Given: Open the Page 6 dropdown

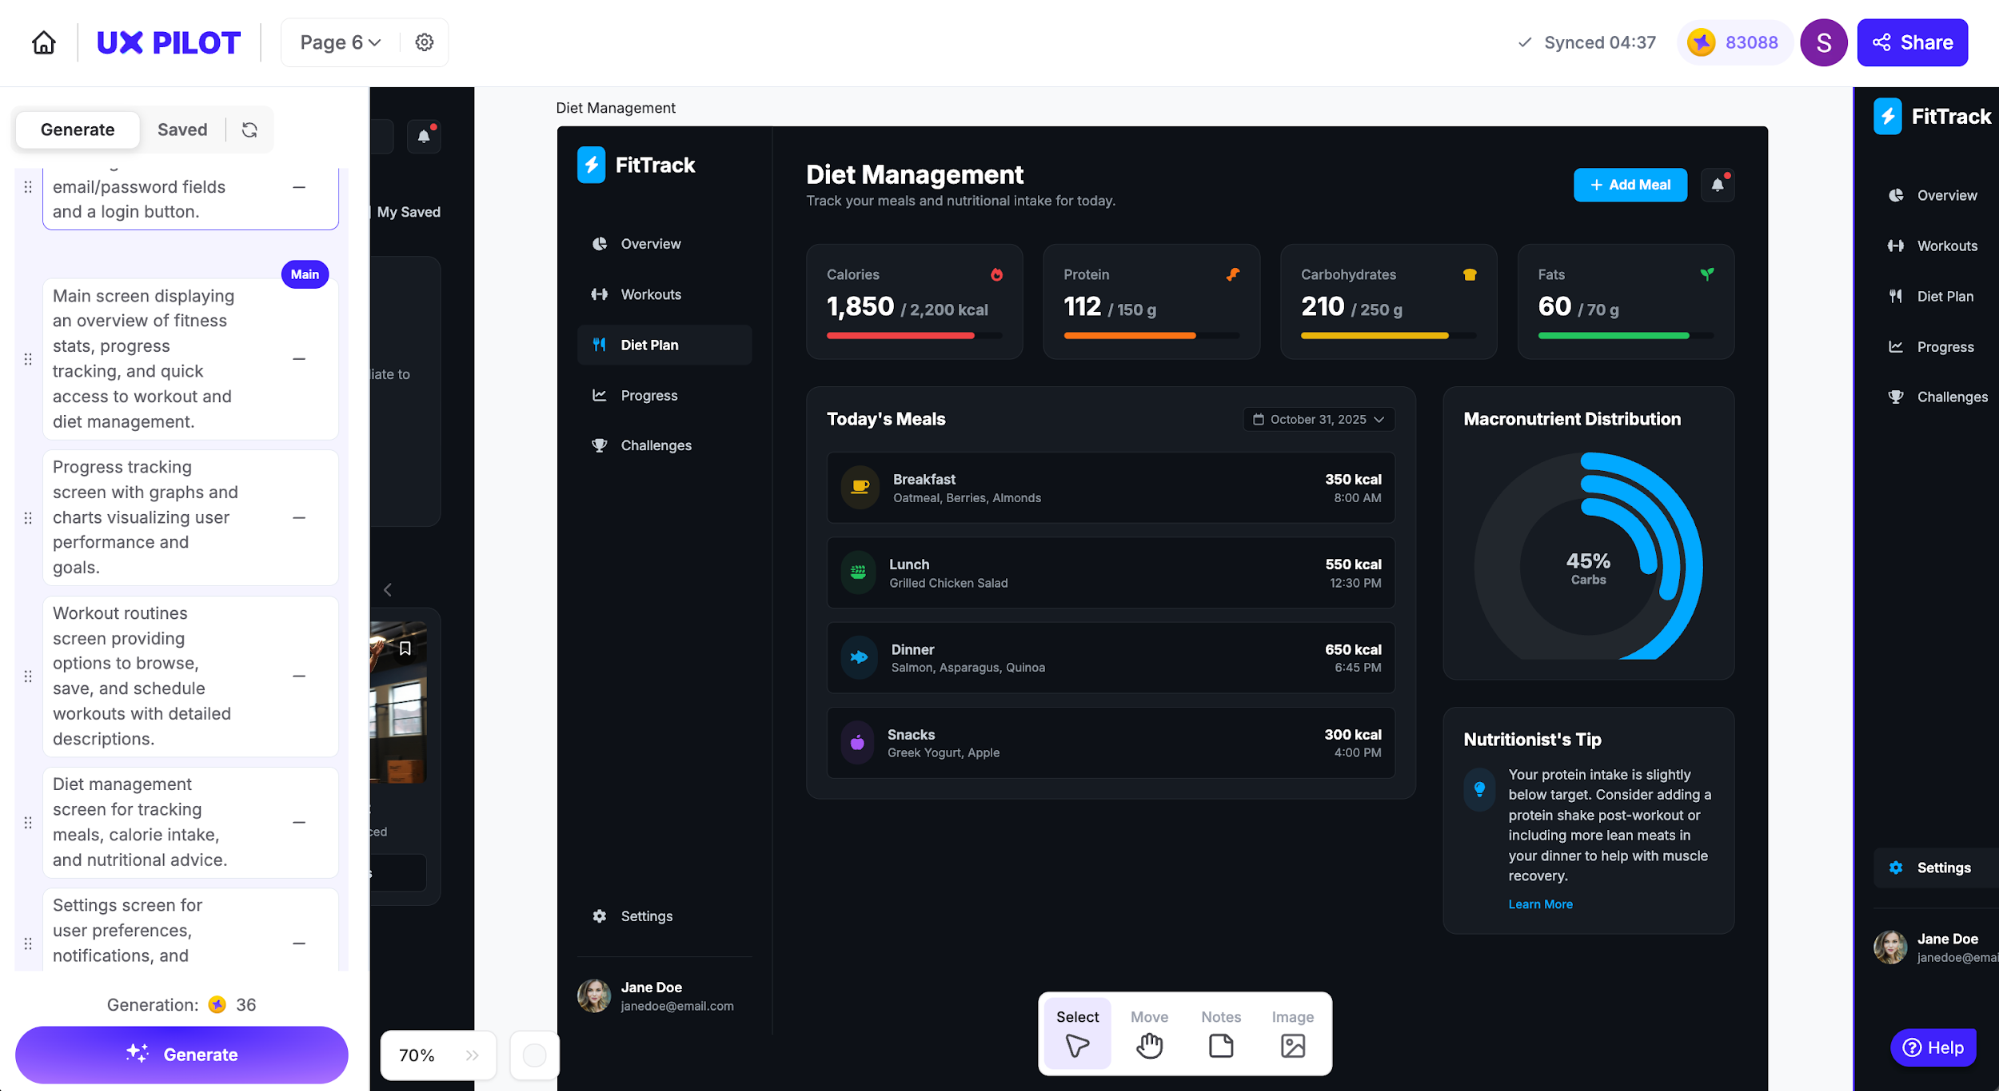Looking at the screenshot, I should coord(340,43).
